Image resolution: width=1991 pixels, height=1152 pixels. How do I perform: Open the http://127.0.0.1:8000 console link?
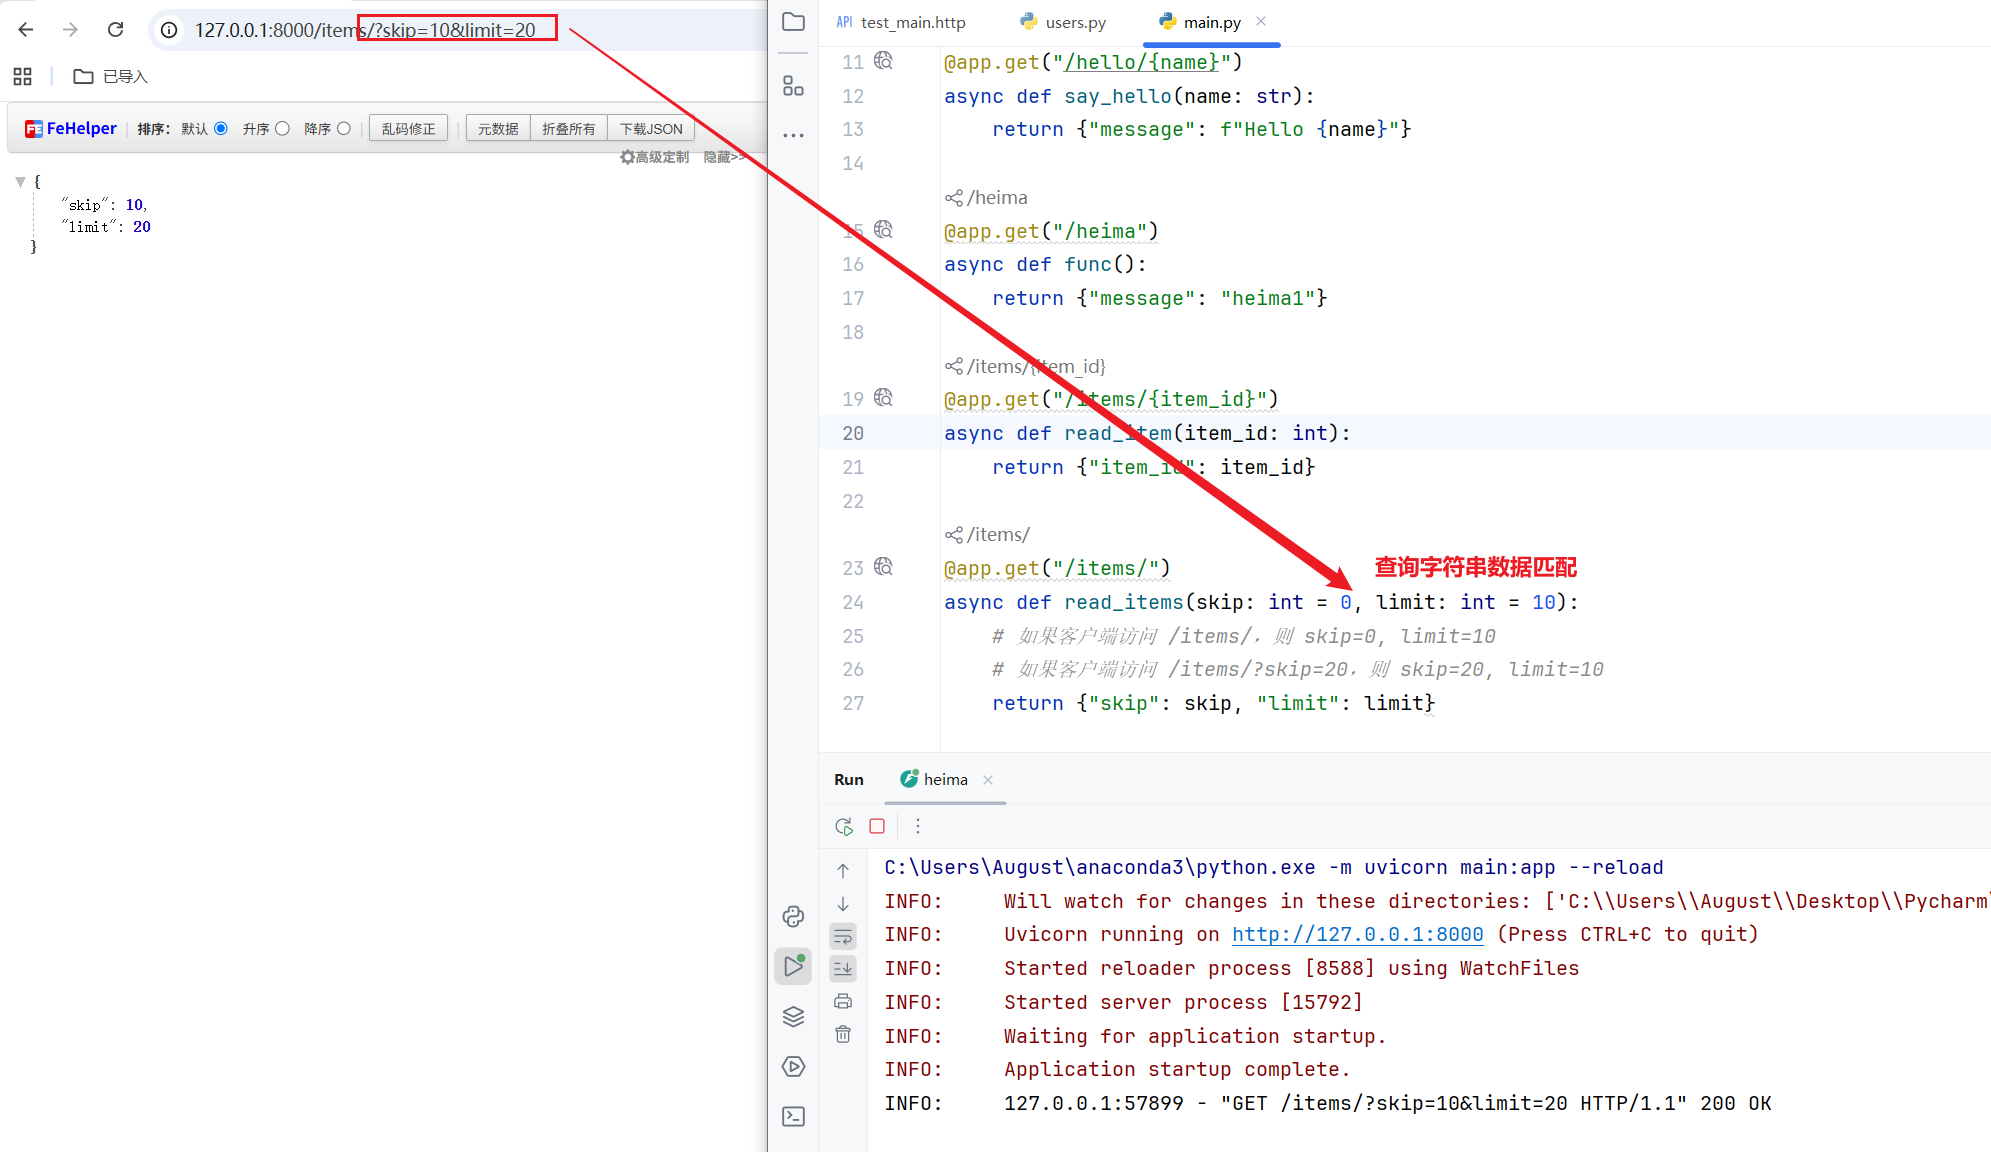point(1357,934)
